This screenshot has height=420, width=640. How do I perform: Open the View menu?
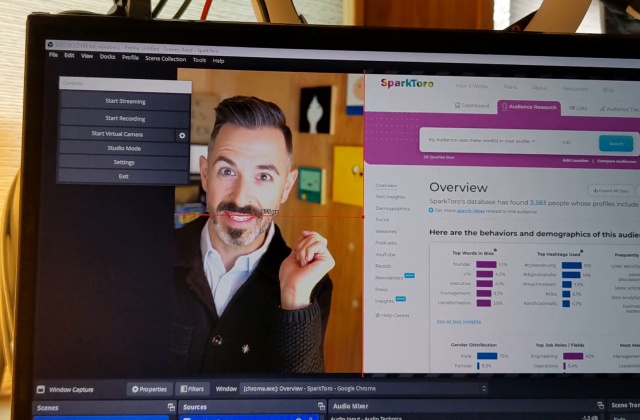87,56
